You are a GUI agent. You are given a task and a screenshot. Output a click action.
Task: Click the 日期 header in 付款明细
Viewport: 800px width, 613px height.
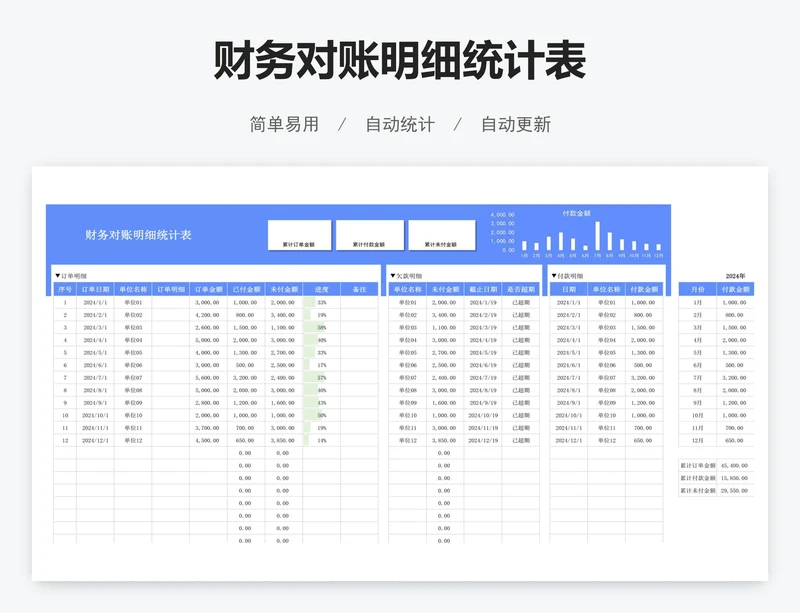(569, 289)
